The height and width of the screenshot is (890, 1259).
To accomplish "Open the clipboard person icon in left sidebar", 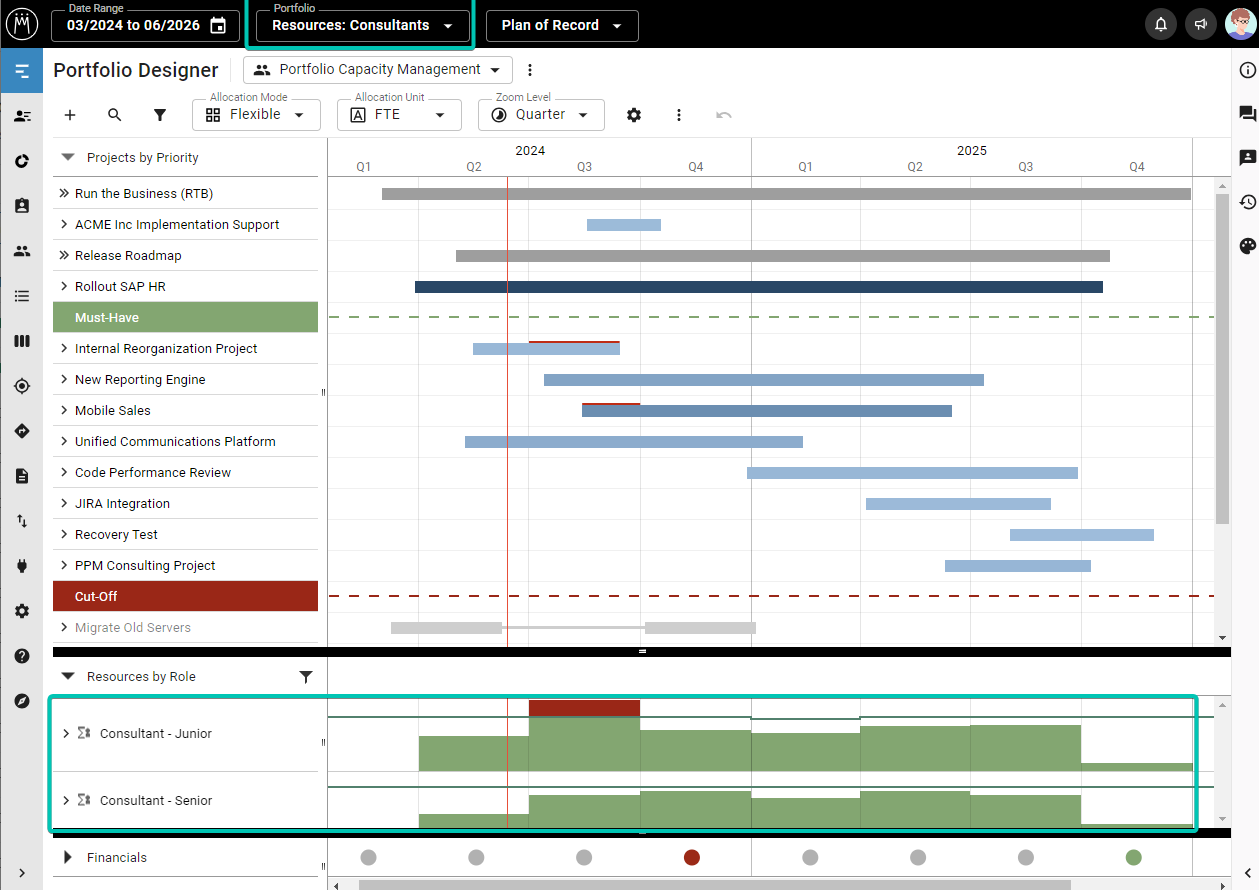I will [22, 205].
